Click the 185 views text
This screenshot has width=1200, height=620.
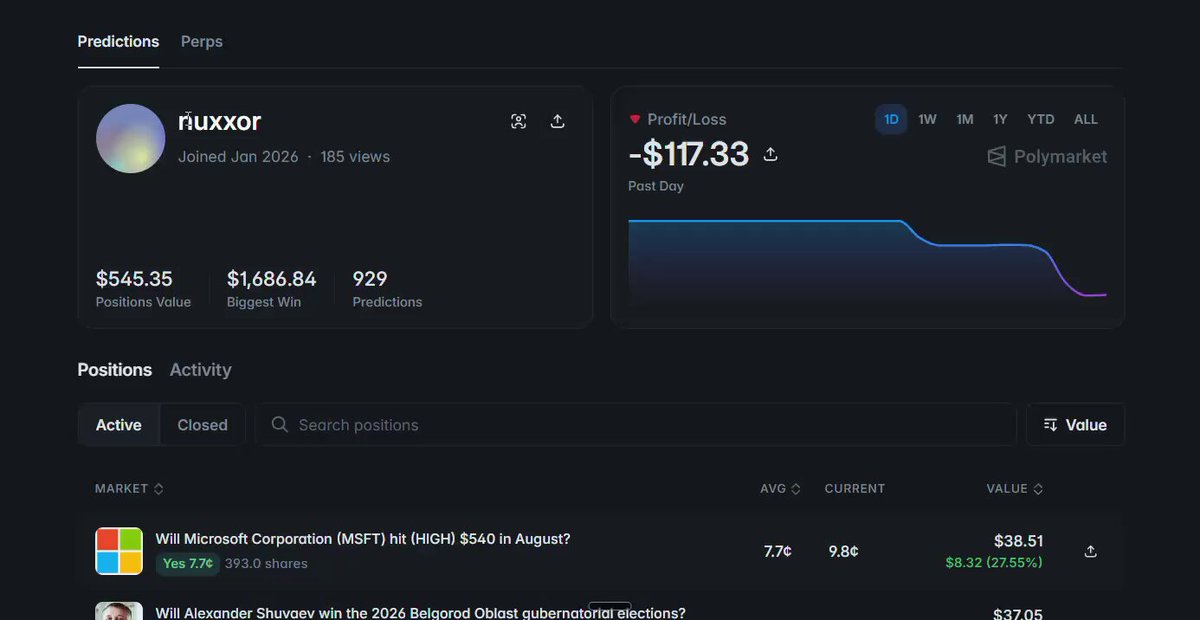[x=355, y=157]
